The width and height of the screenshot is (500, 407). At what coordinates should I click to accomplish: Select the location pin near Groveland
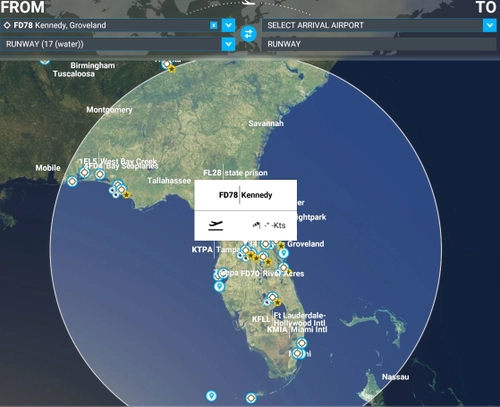pos(284,253)
